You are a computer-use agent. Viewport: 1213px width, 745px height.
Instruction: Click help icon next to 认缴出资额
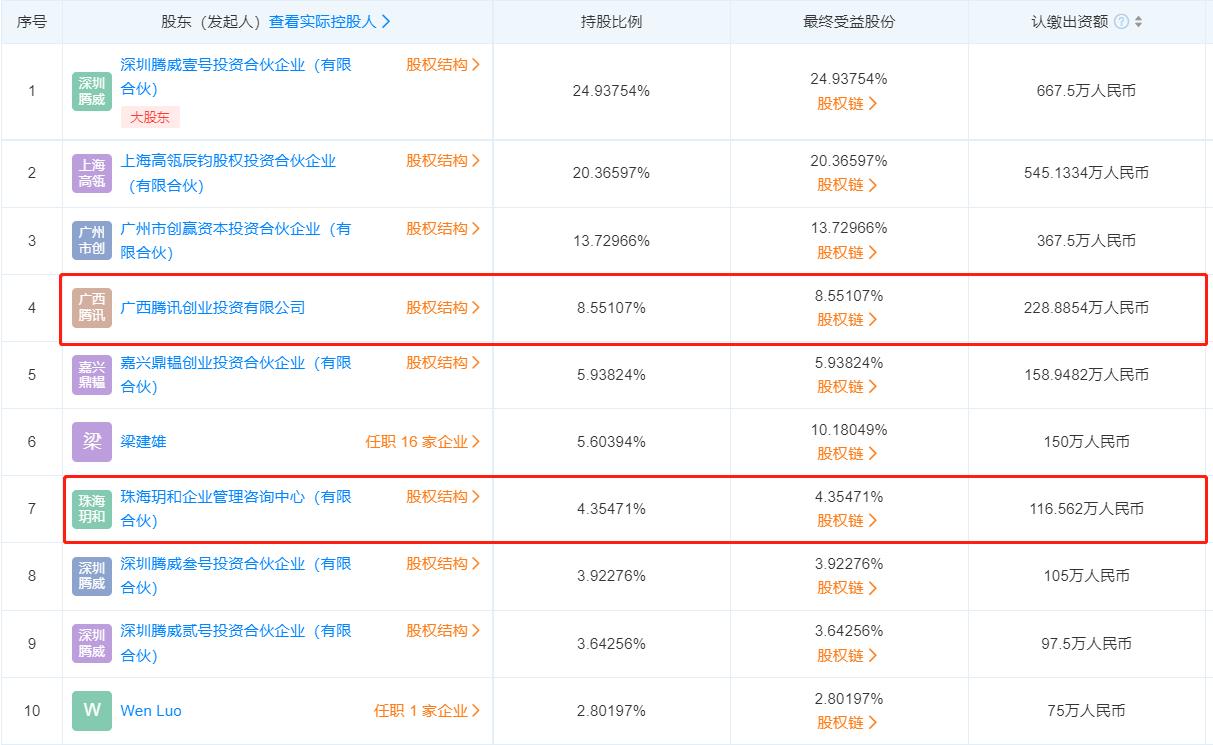pyautogui.click(x=1121, y=22)
